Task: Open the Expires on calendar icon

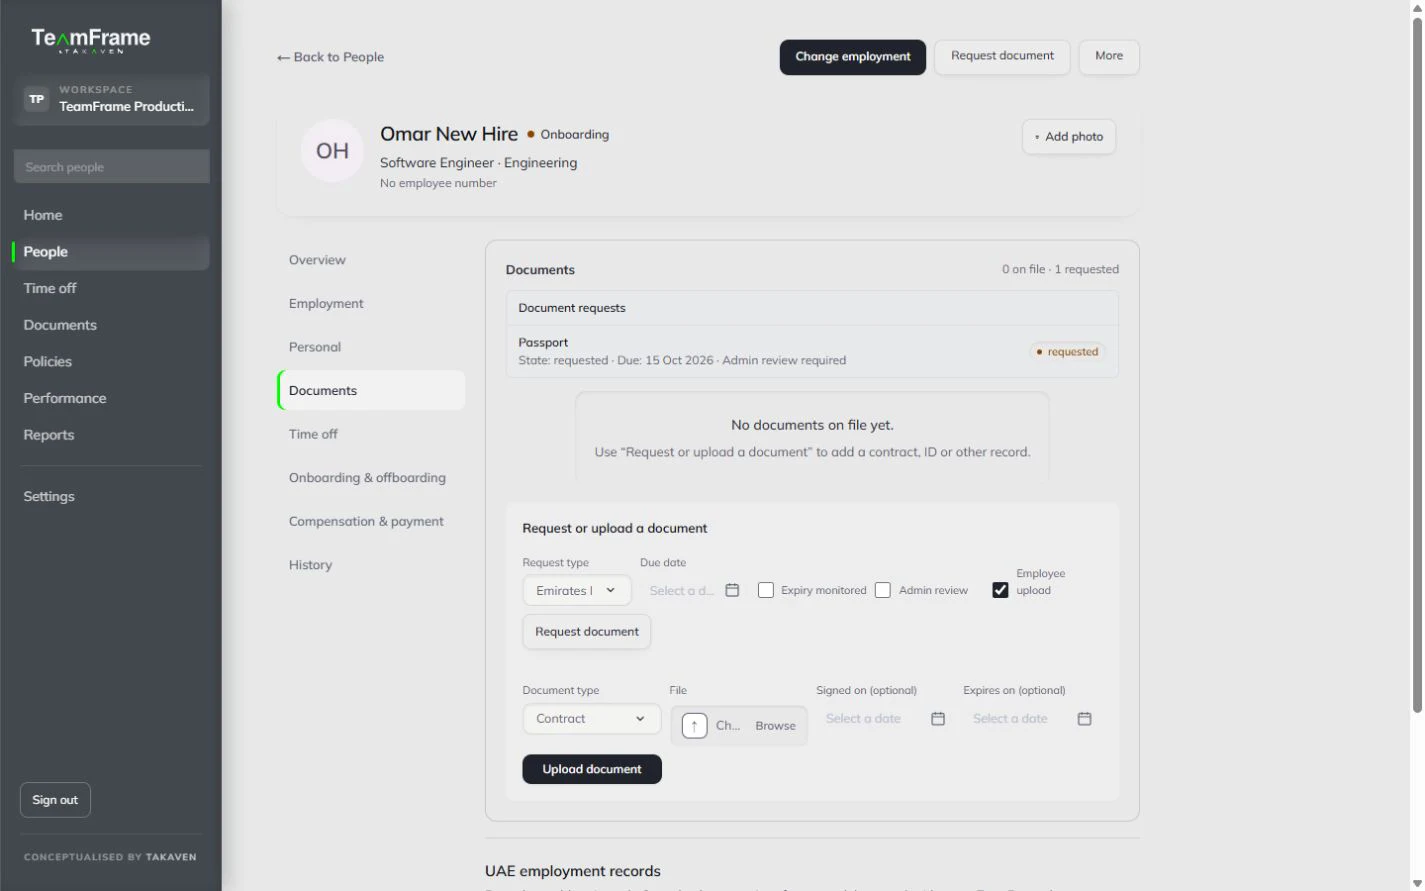Action: coord(1084,718)
